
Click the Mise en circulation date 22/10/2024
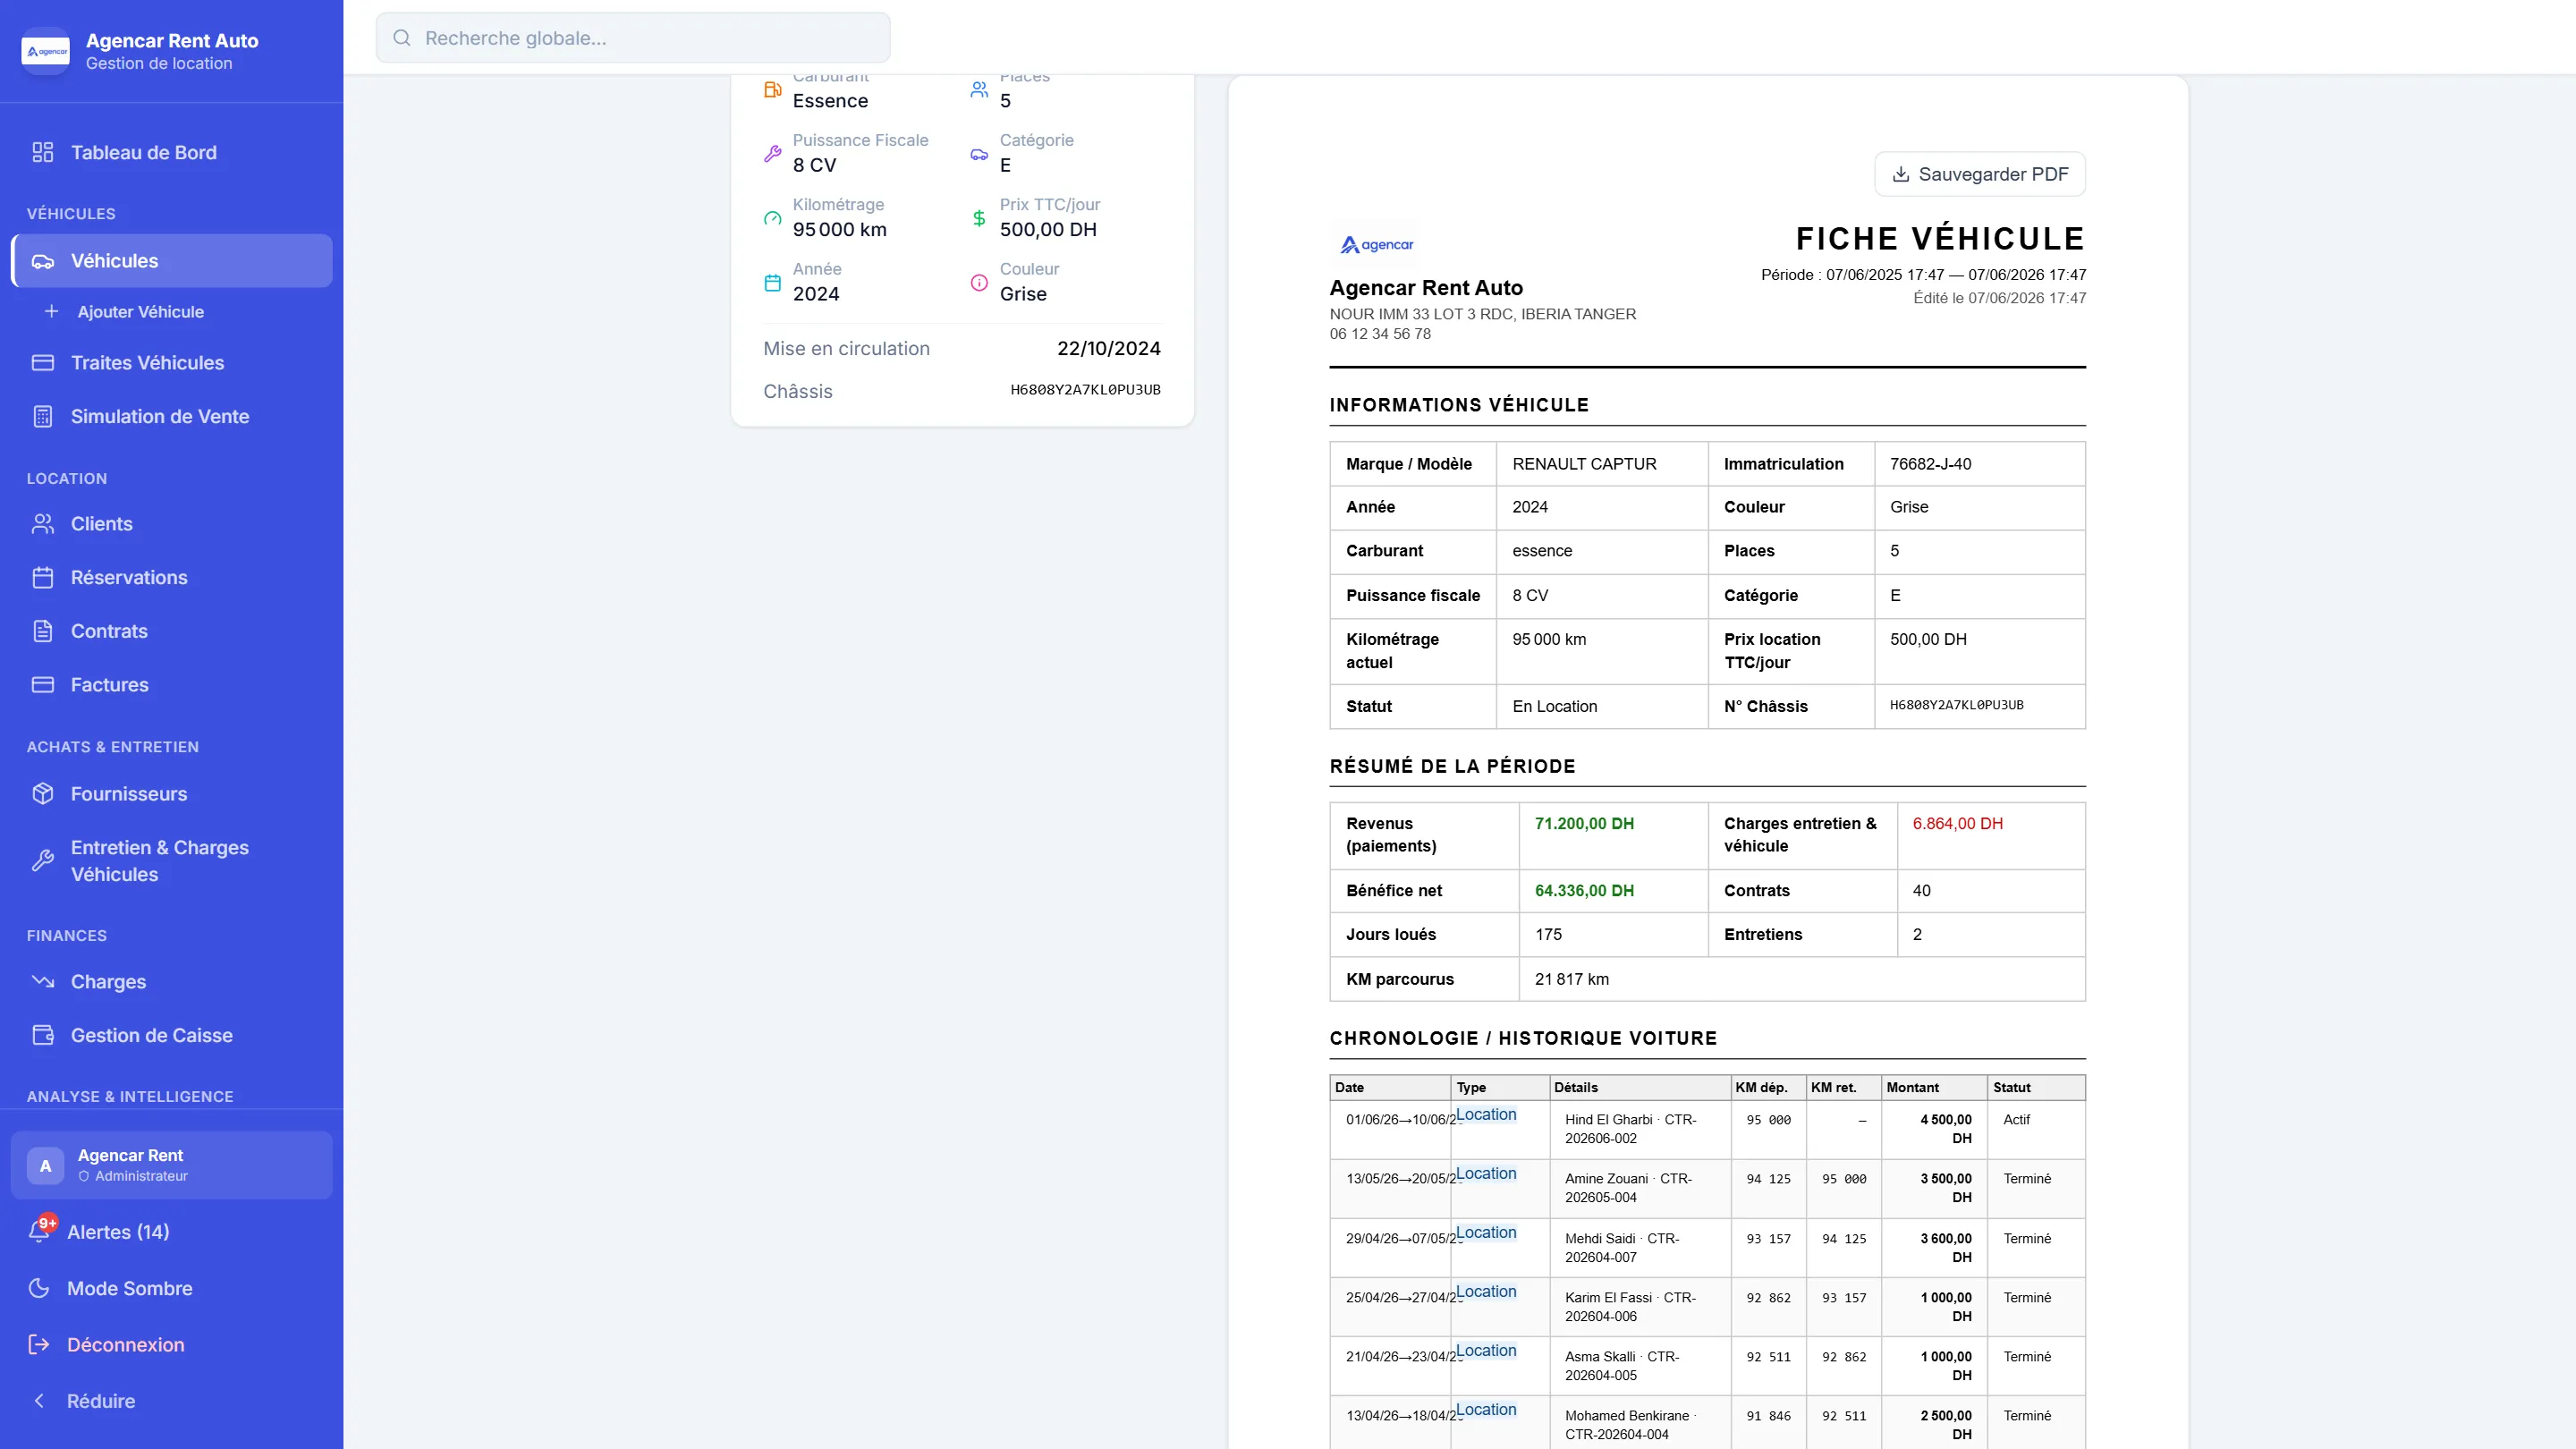coord(1108,349)
